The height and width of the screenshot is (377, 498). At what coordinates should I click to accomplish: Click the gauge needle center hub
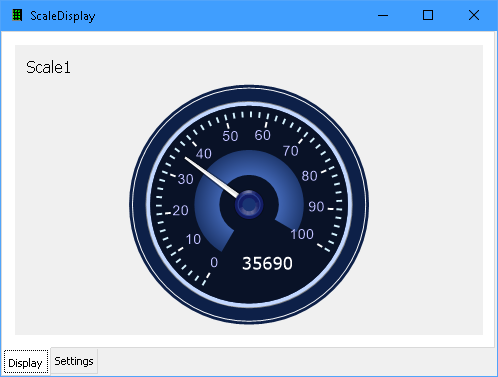[249, 205]
